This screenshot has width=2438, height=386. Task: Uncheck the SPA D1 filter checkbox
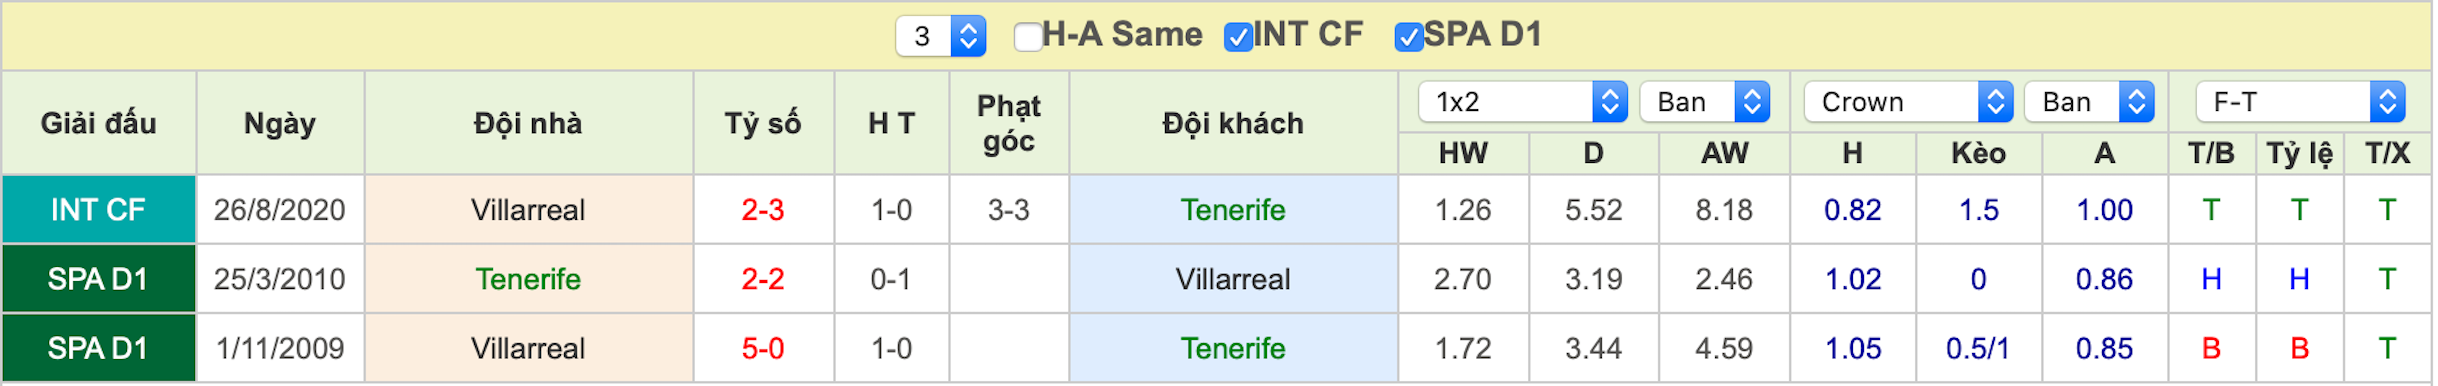click(1408, 37)
